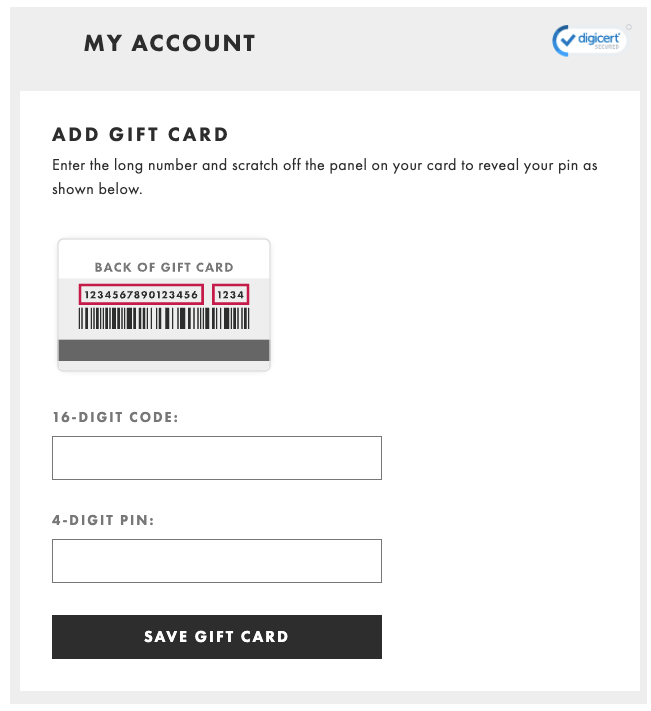Click the small circle beside DigiCert badge
Screen dimensions: 651x711
629,27
